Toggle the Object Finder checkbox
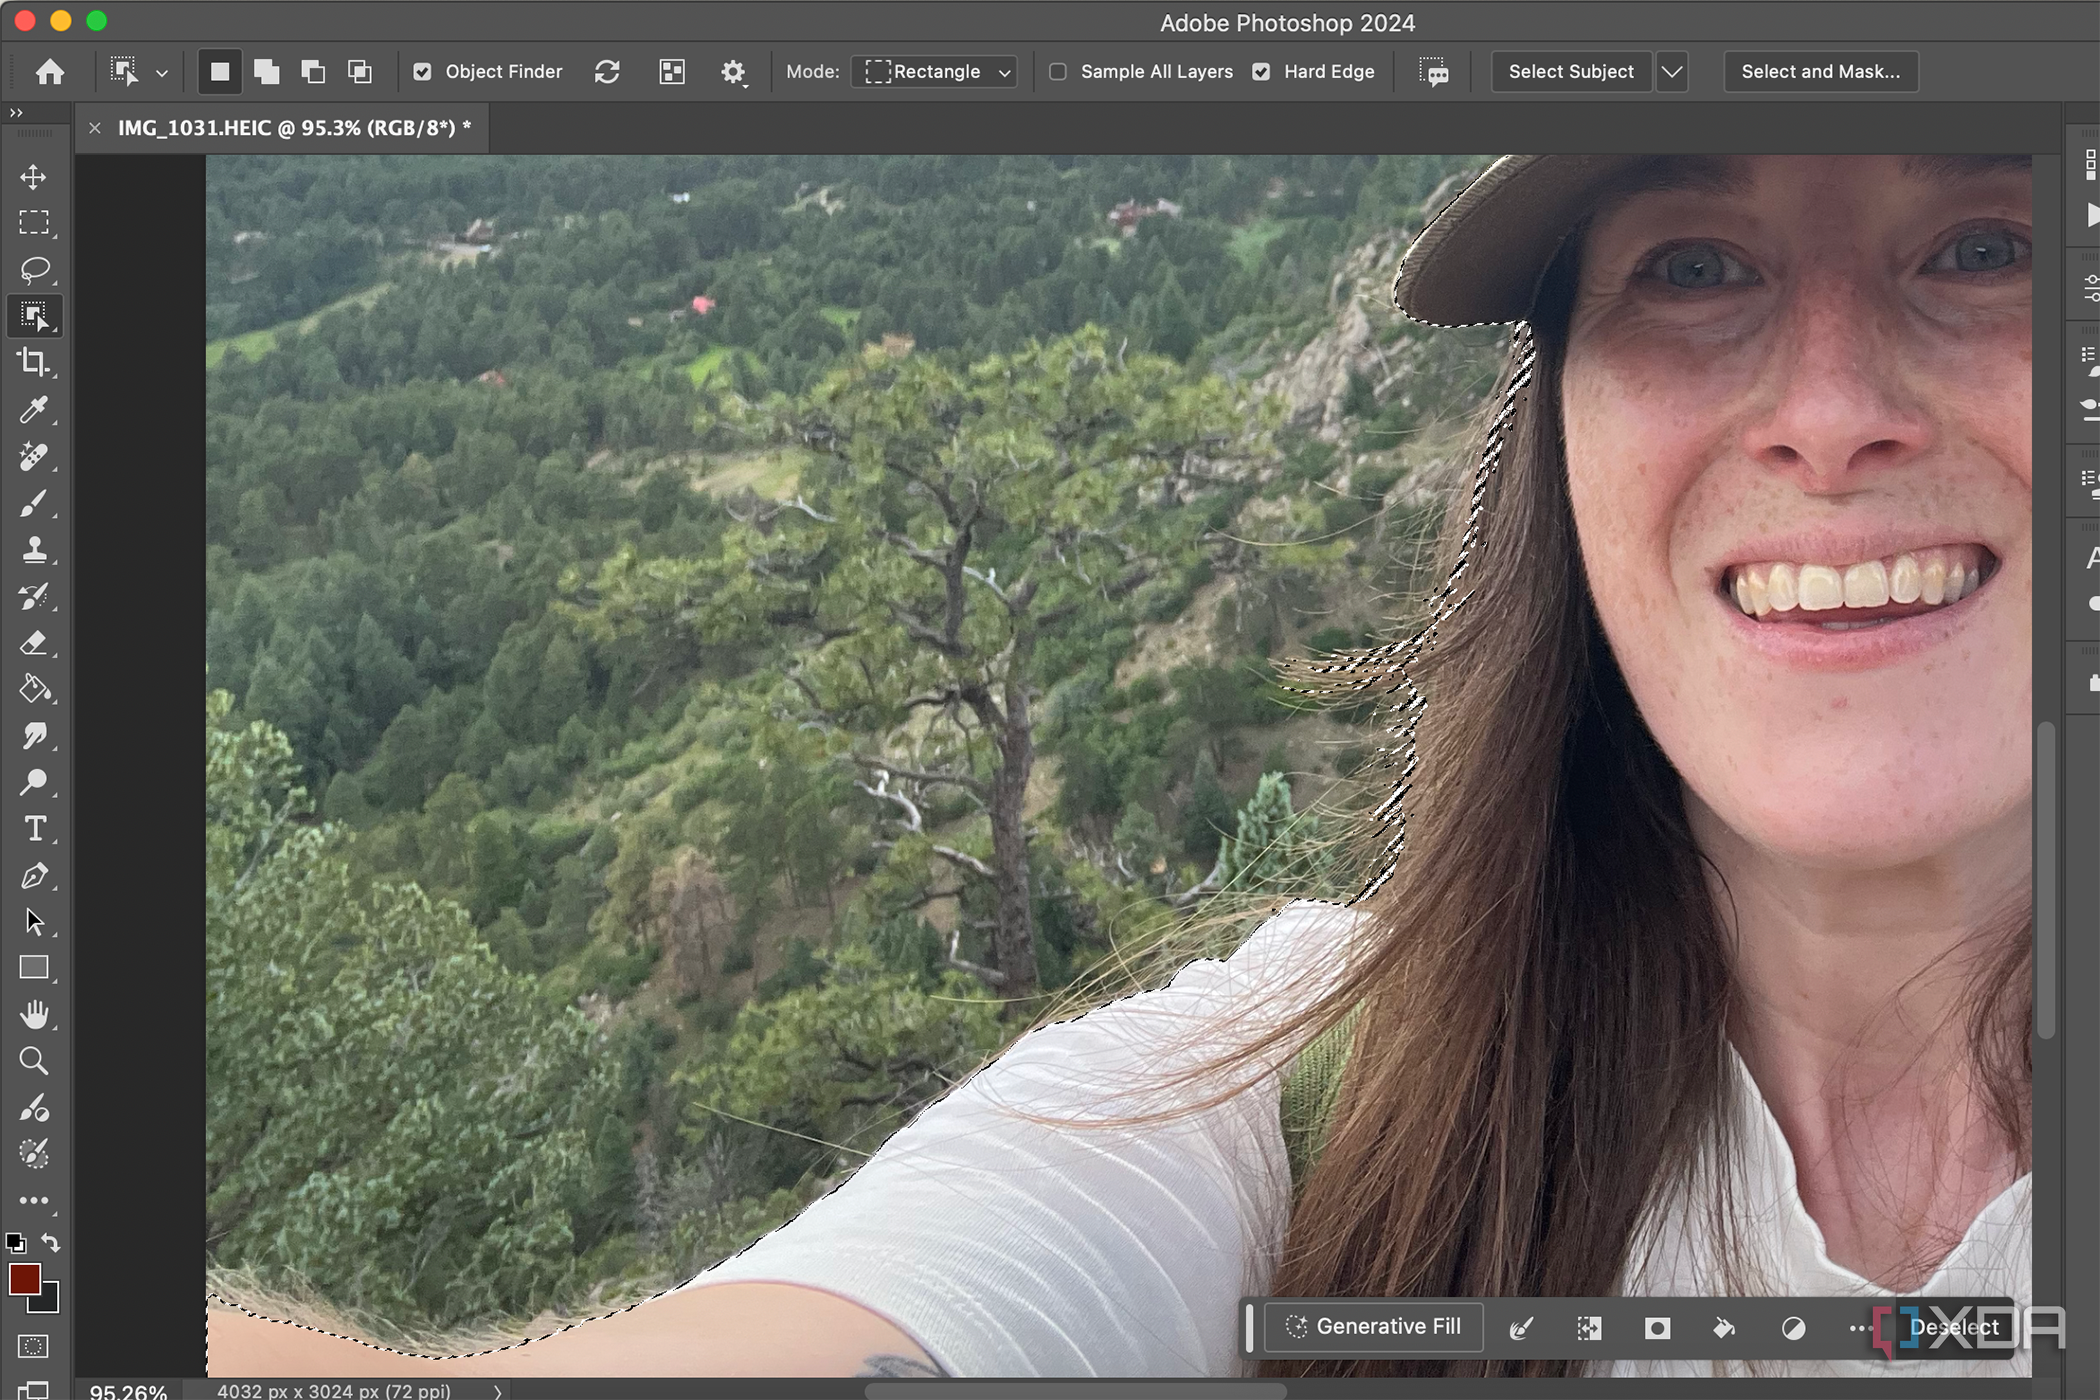This screenshot has width=2100, height=1400. tap(422, 72)
